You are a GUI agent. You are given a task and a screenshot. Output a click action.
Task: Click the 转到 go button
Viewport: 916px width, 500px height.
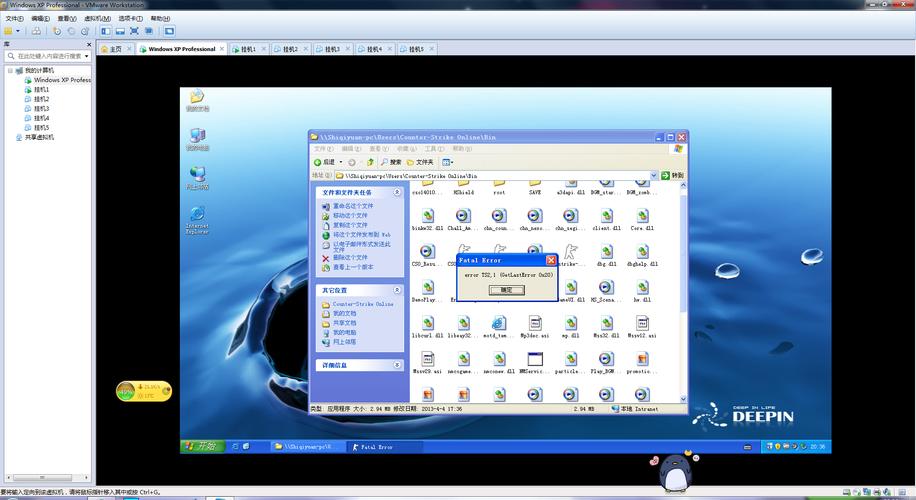pyautogui.click(x=672, y=175)
